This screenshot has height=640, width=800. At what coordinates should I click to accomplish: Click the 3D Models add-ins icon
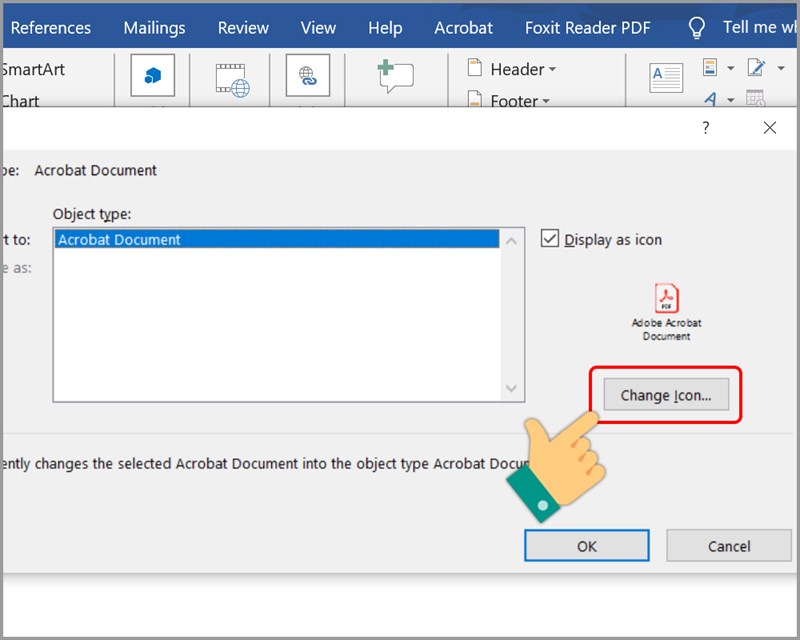pyautogui.click(x=152, y=76)
